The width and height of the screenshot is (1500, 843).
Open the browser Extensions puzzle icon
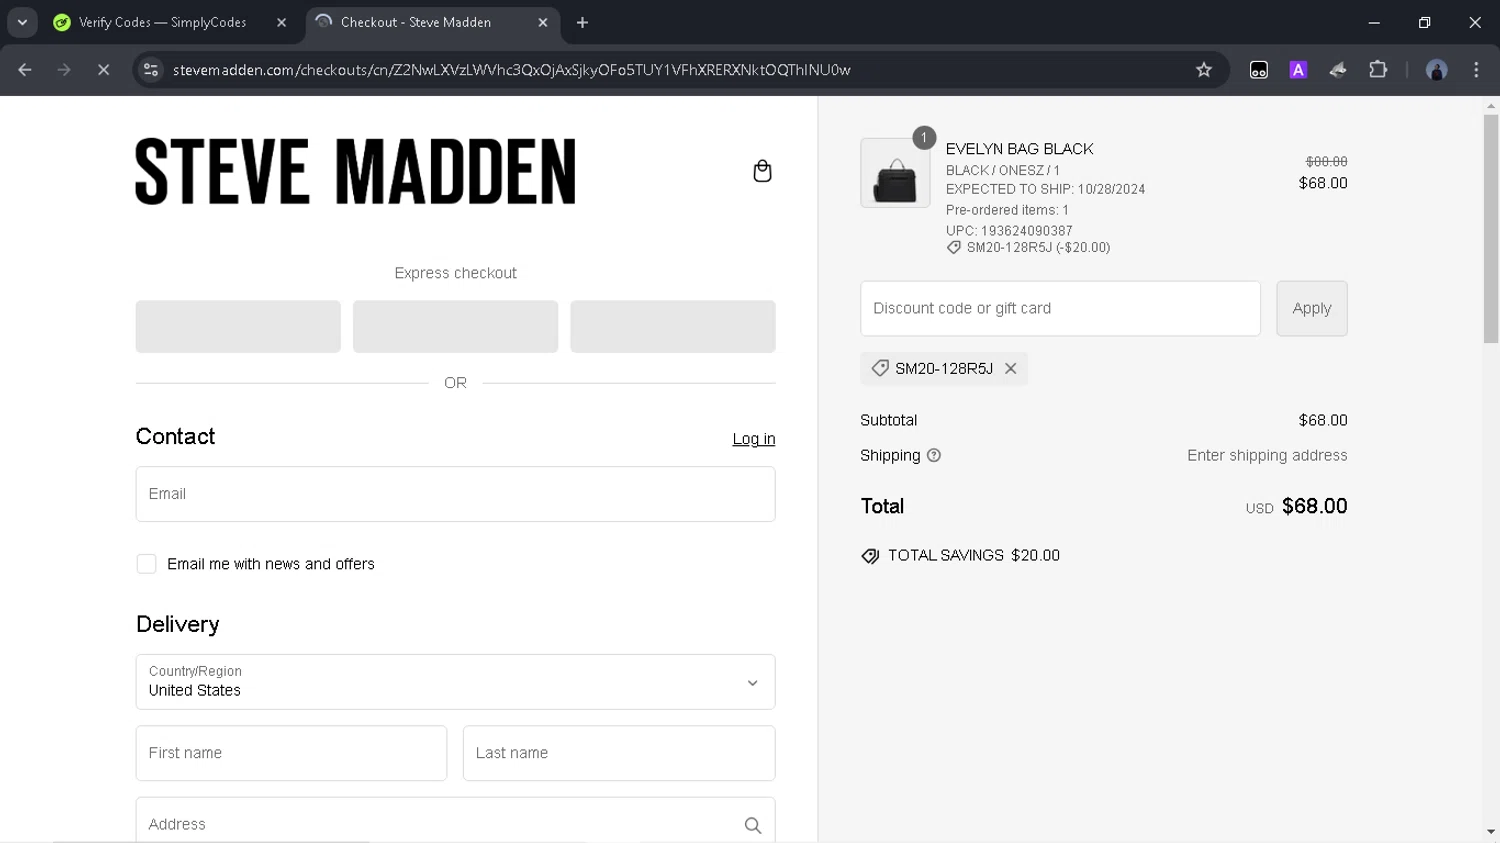click(1378, 70)
